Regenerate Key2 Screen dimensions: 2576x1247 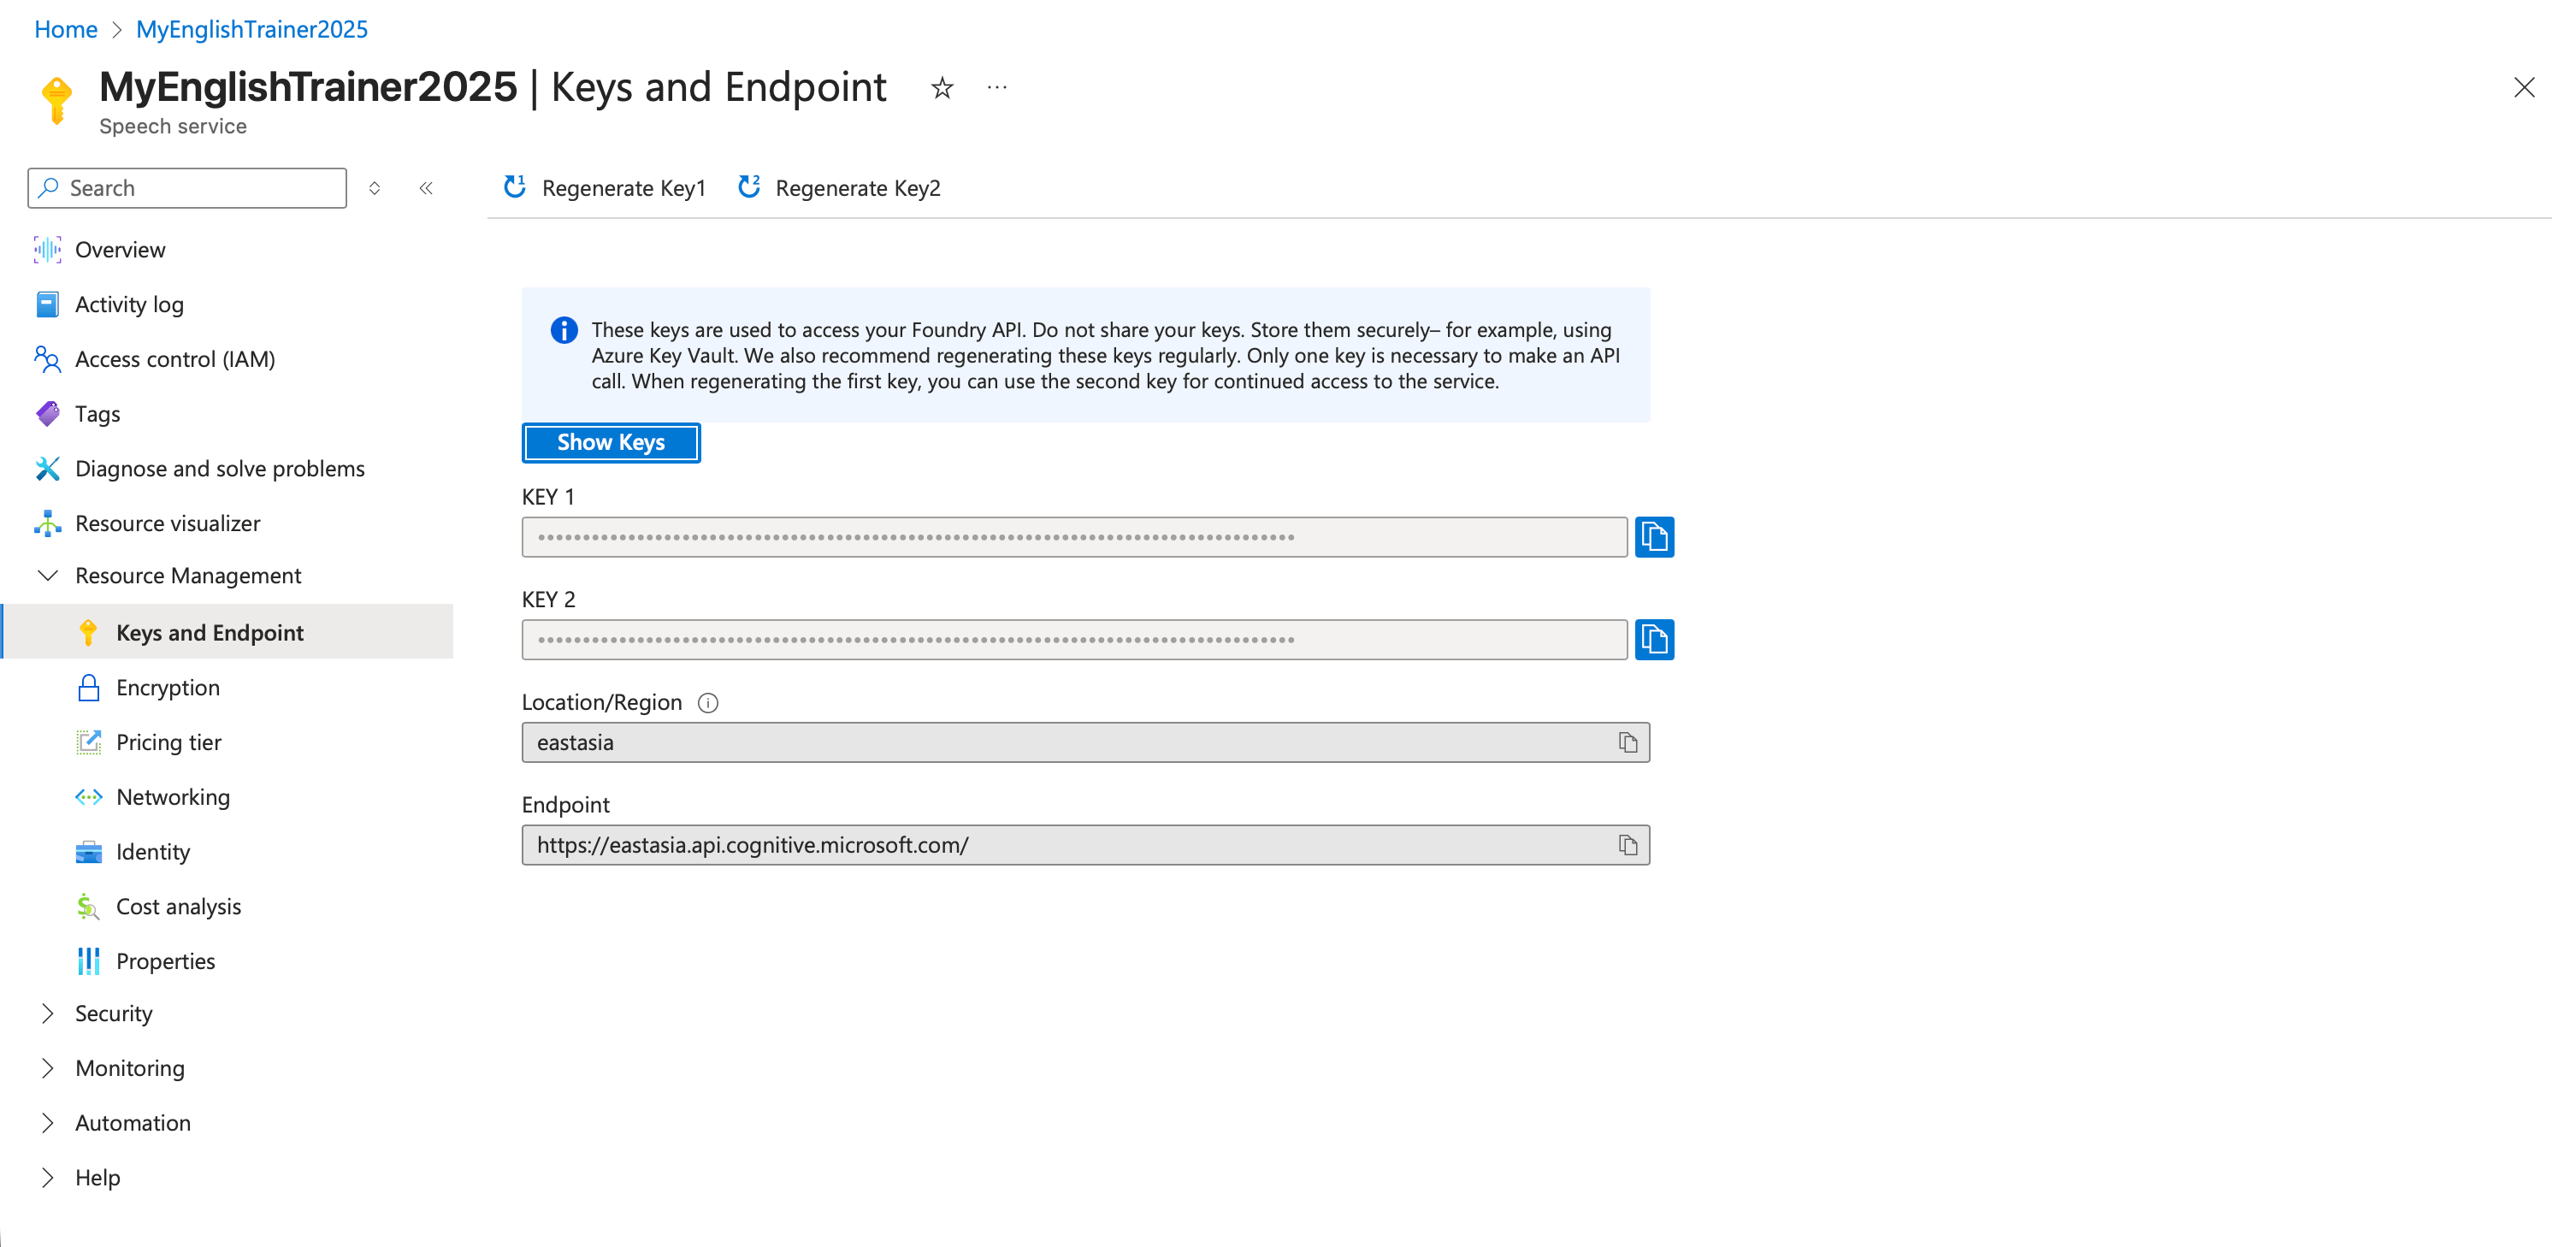point(839,188)
